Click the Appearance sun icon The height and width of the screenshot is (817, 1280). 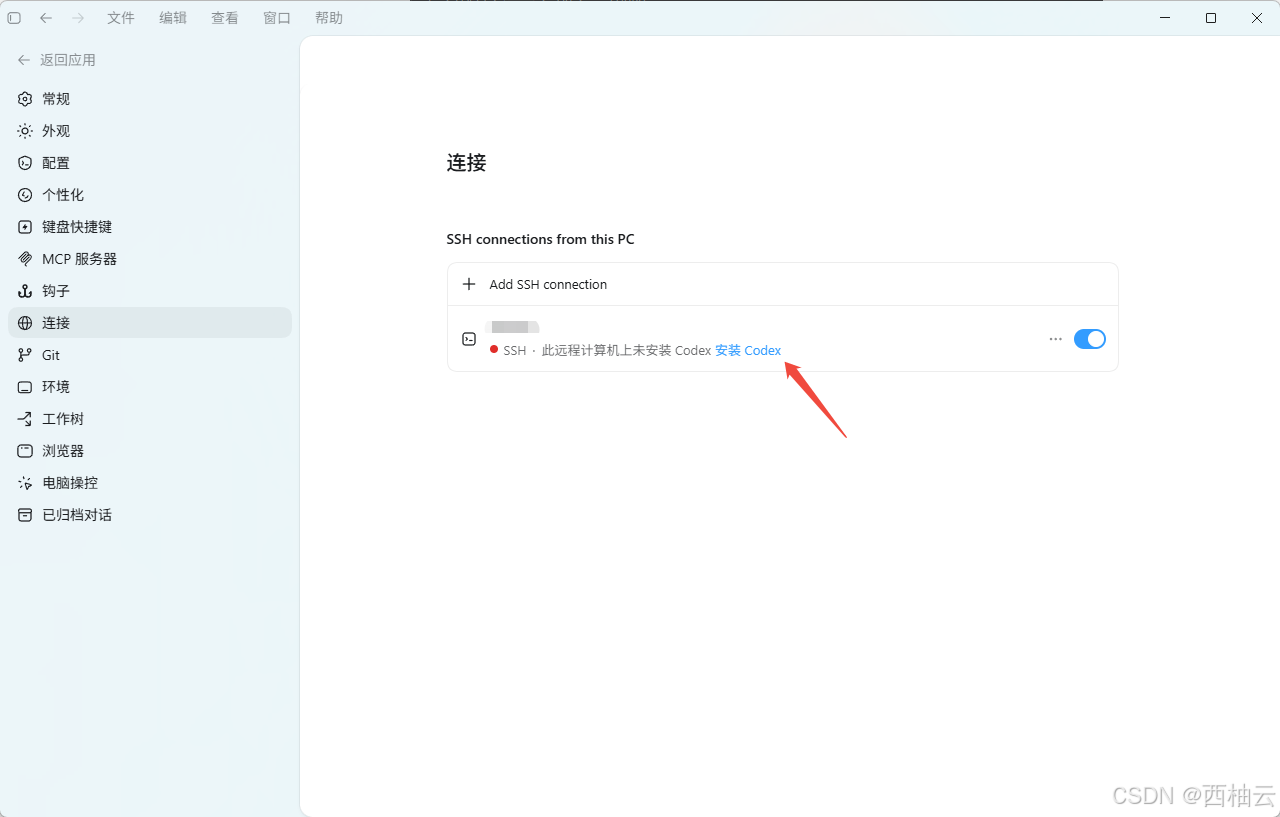coord(25,131)
